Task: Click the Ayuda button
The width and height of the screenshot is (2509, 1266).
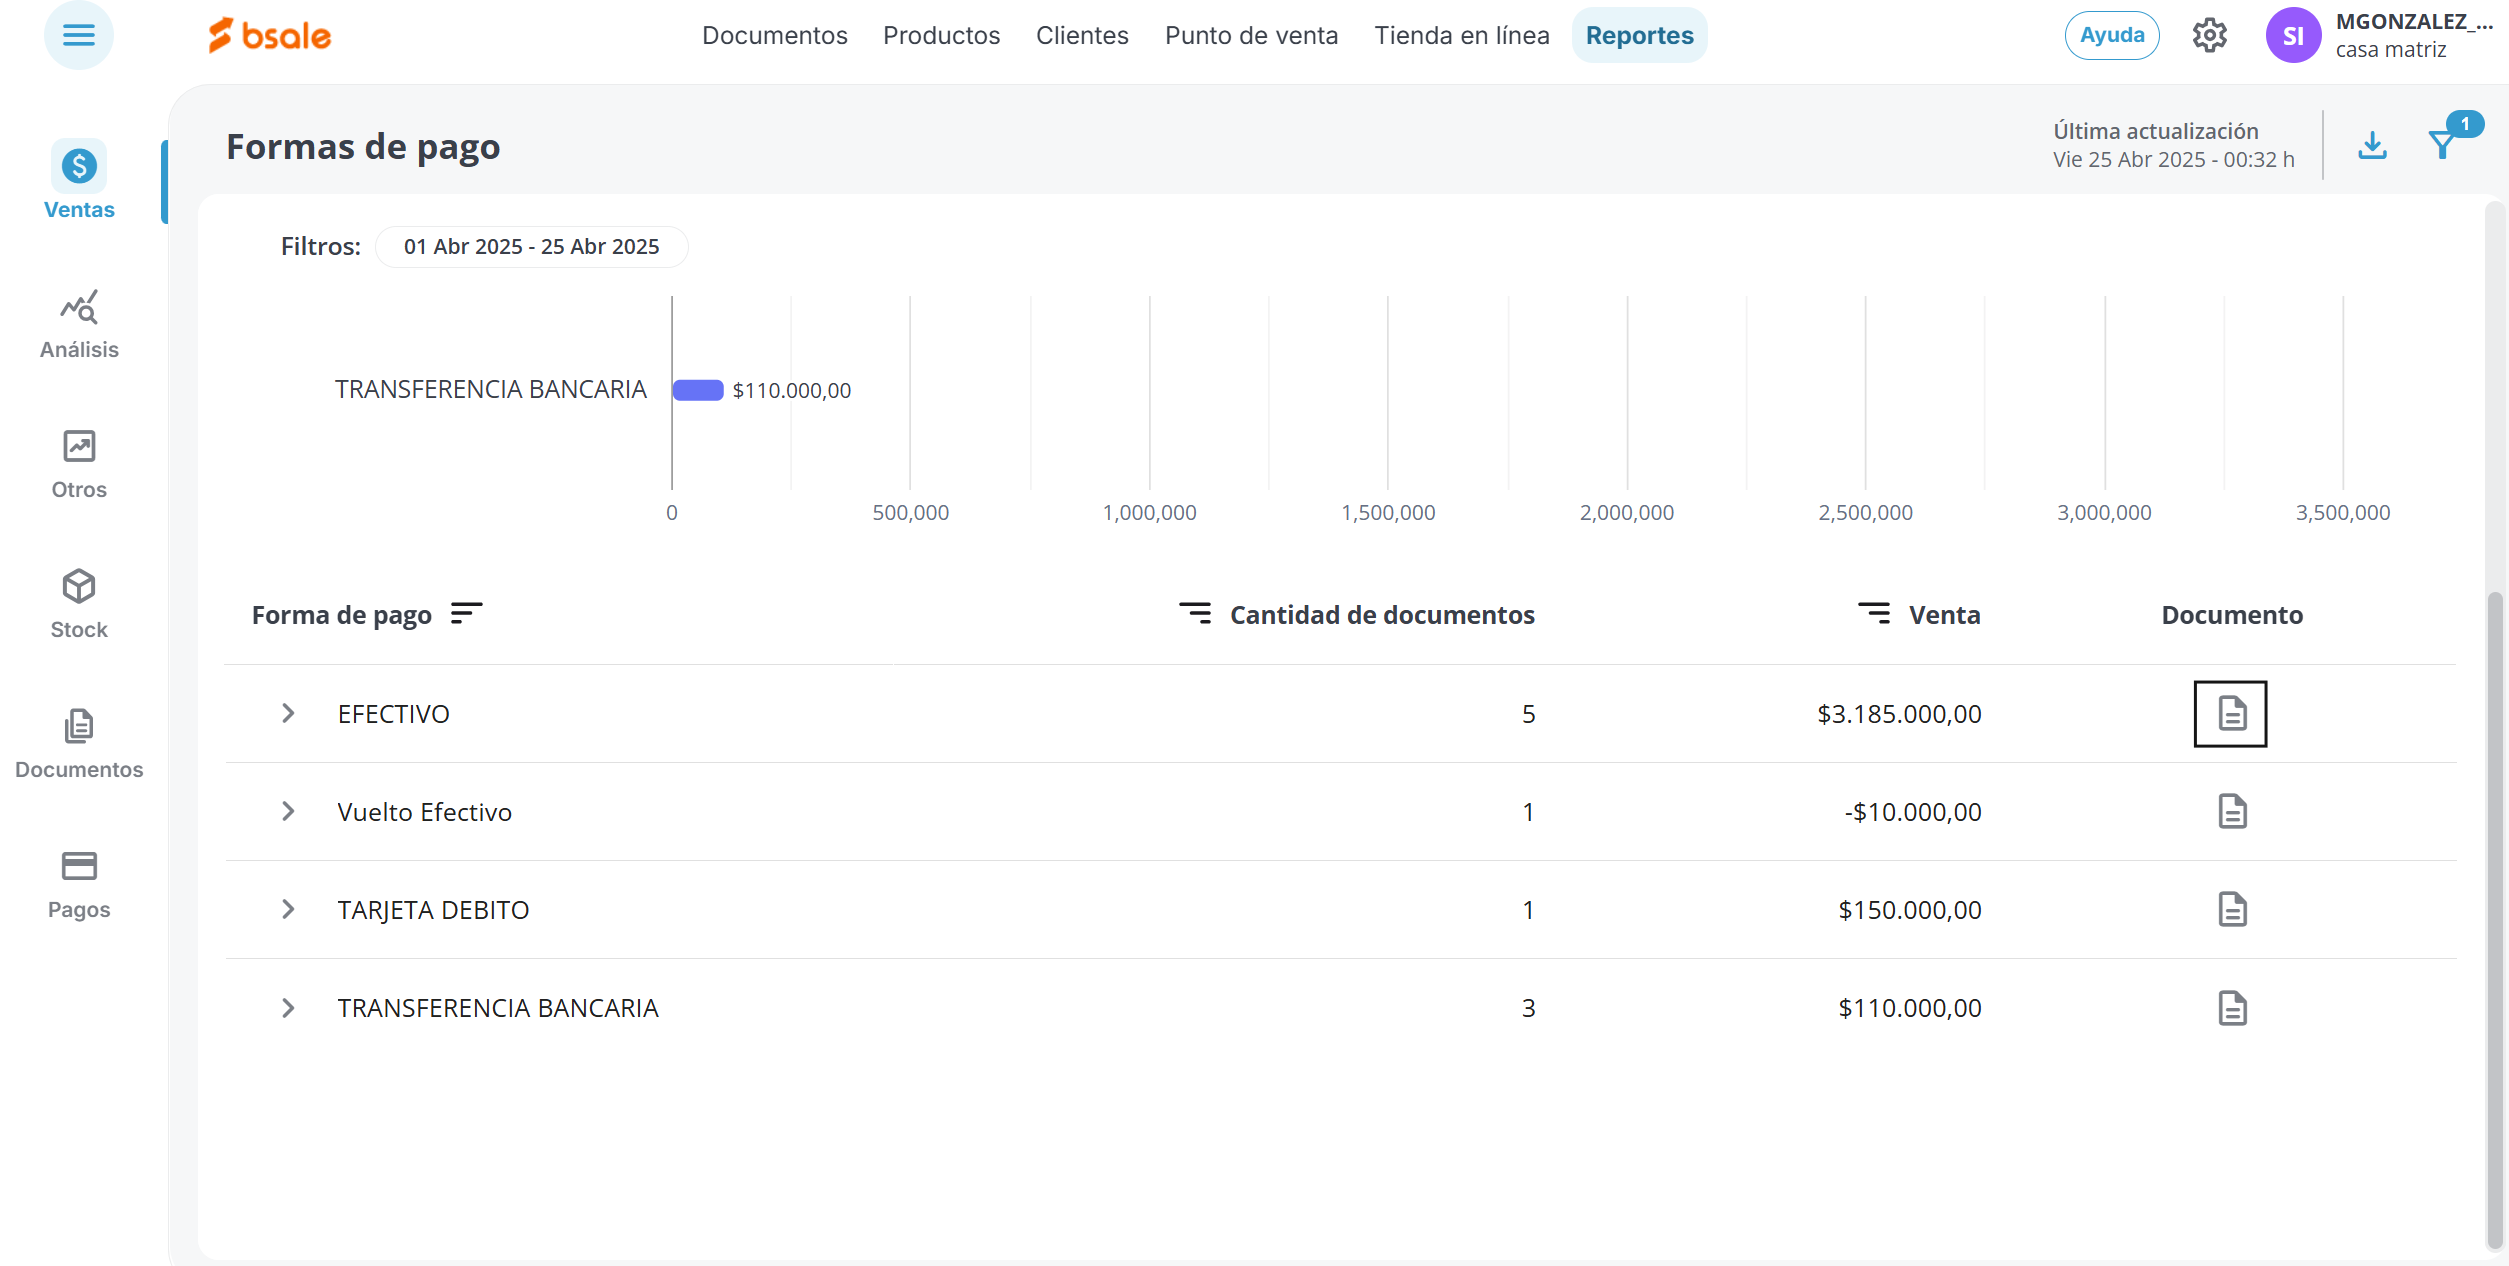Action: click(x=2111, y=36)
